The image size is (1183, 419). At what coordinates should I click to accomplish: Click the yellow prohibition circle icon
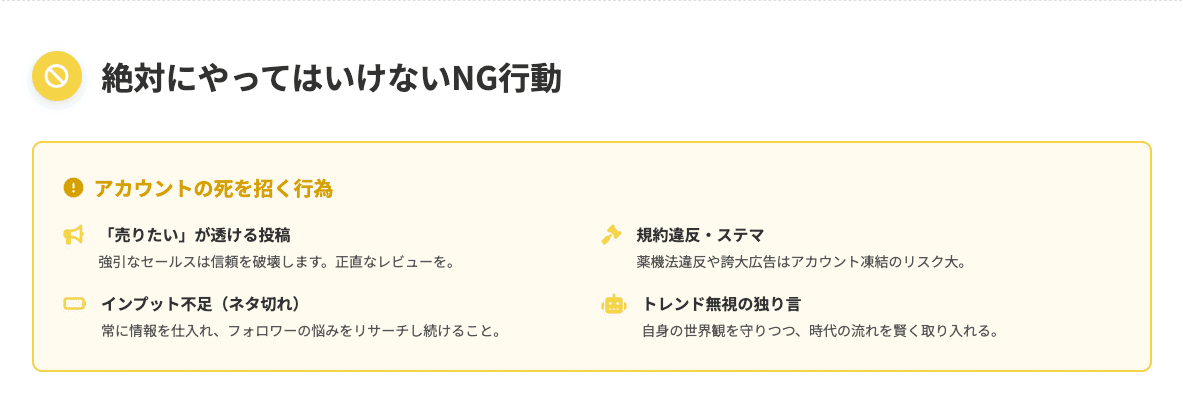coord(57,76)
